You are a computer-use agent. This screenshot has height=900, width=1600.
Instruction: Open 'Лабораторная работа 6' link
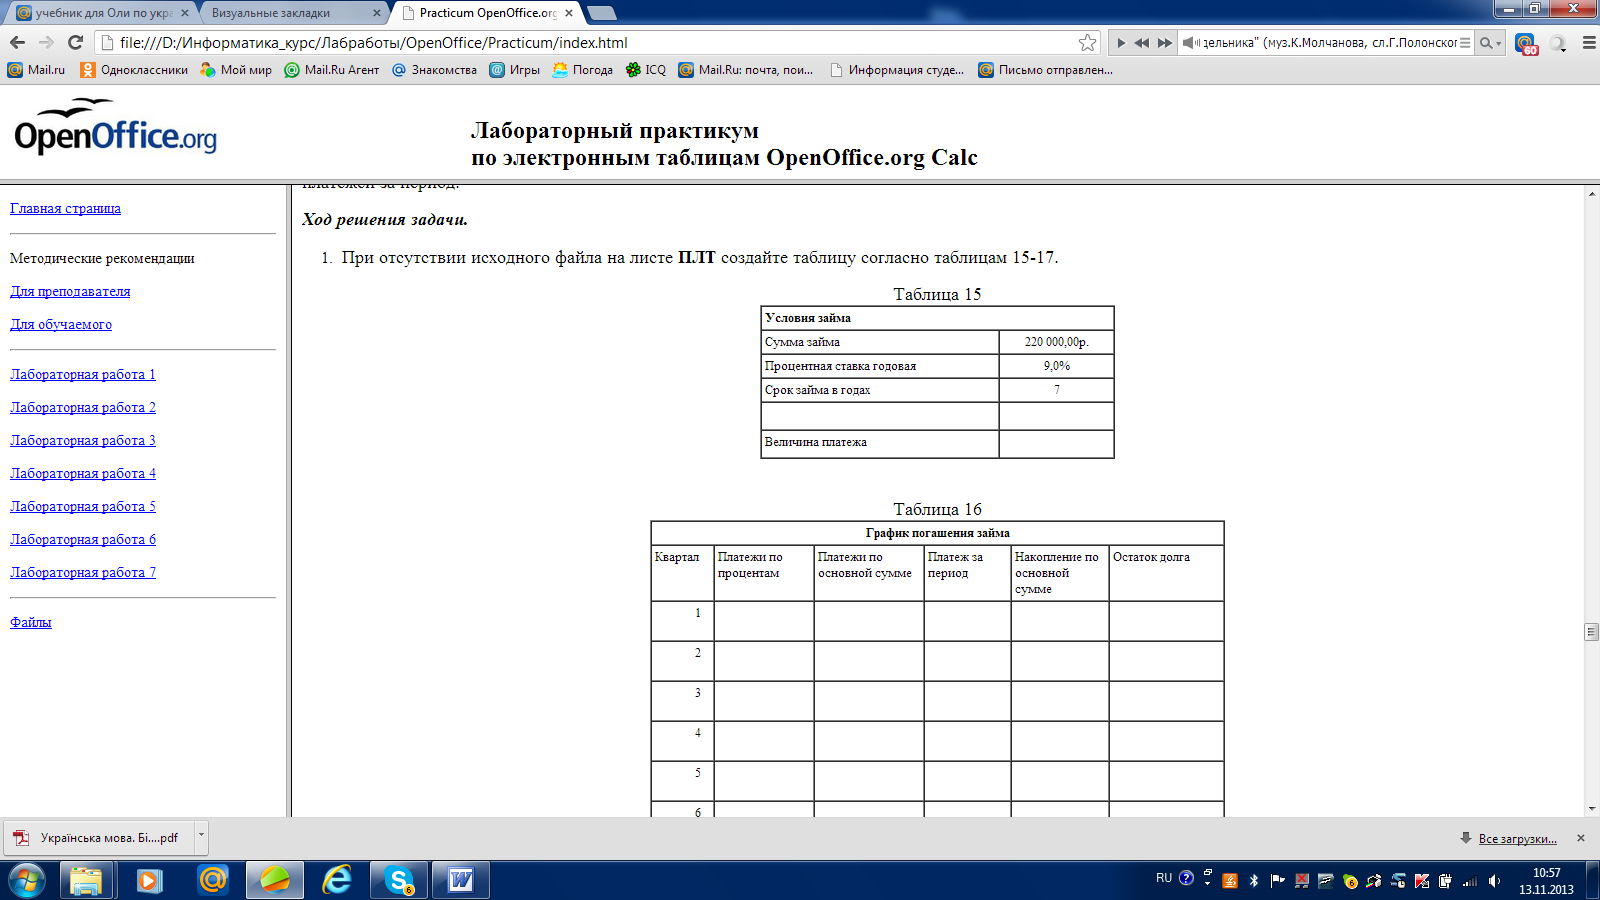click(x=83, y=539)
